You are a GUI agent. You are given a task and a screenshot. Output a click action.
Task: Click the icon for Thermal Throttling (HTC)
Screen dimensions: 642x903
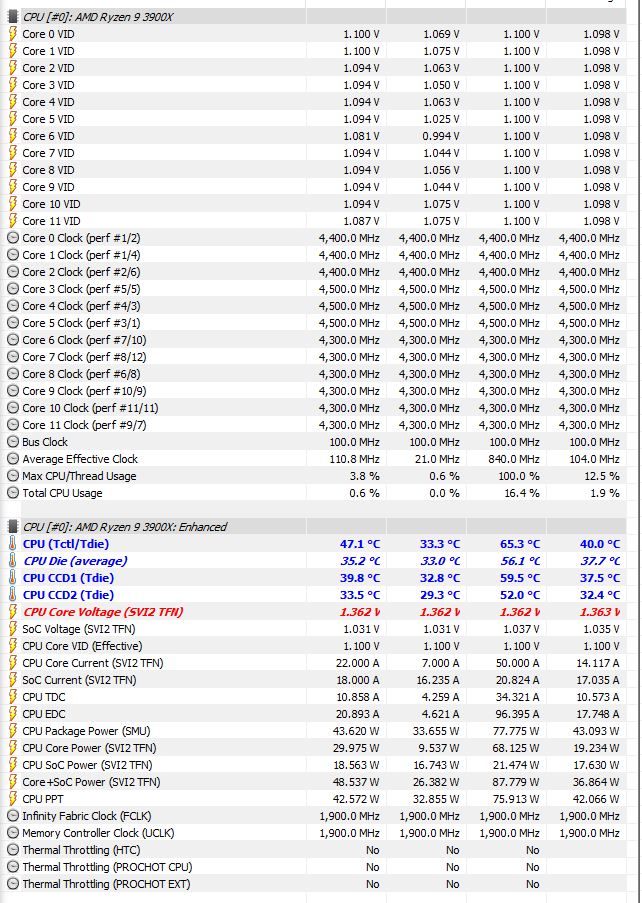[x=13, y=849]
